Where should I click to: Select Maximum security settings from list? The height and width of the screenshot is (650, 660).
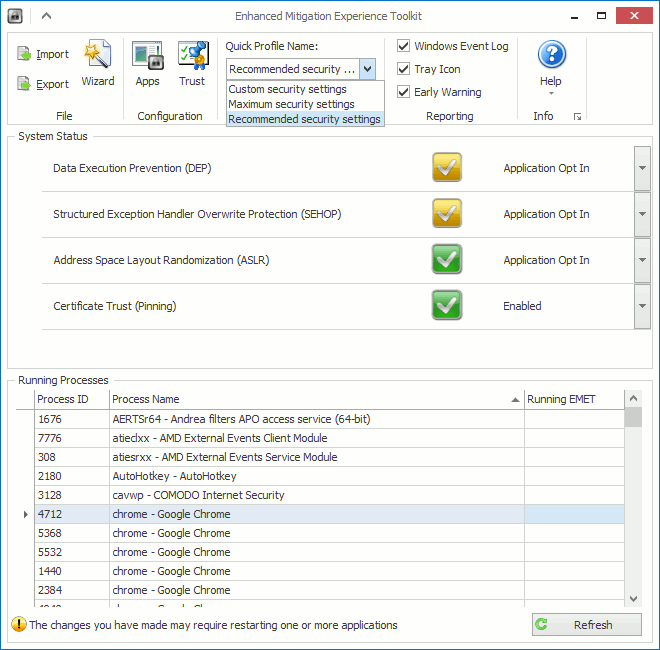pyautogui.click(x=291, y=104)
